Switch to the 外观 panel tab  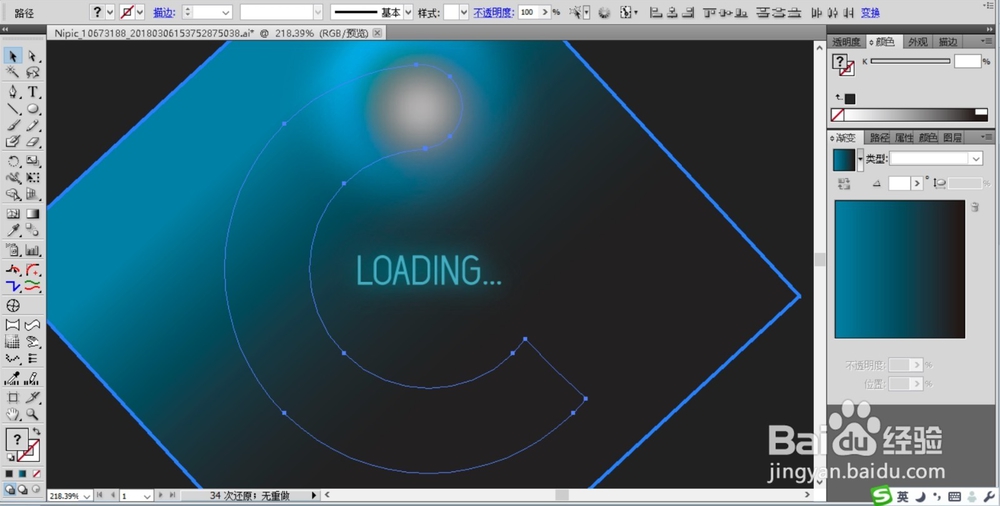[918, 42]
